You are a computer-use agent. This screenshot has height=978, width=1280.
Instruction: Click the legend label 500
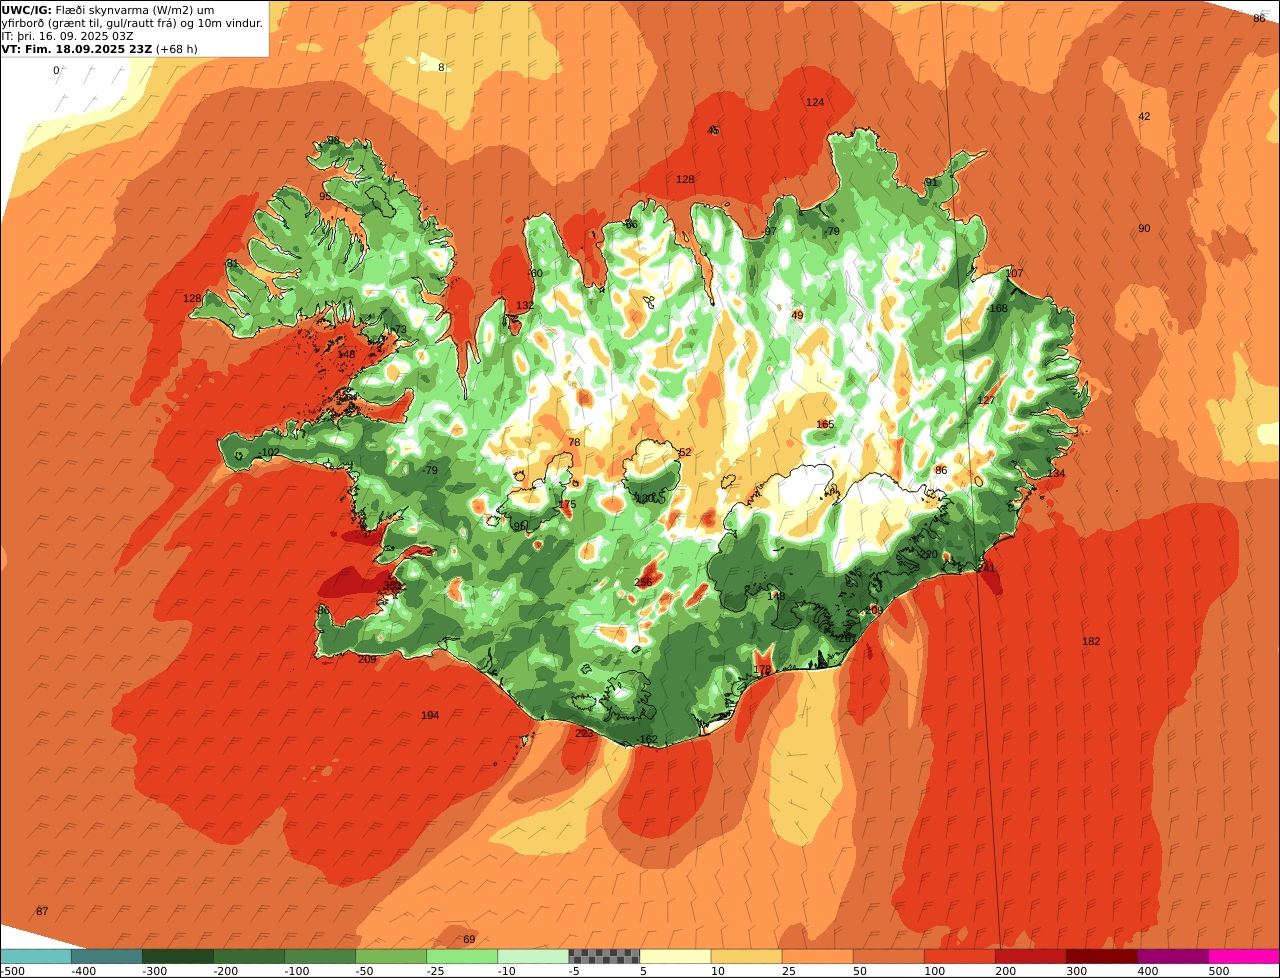[1218, 971]
